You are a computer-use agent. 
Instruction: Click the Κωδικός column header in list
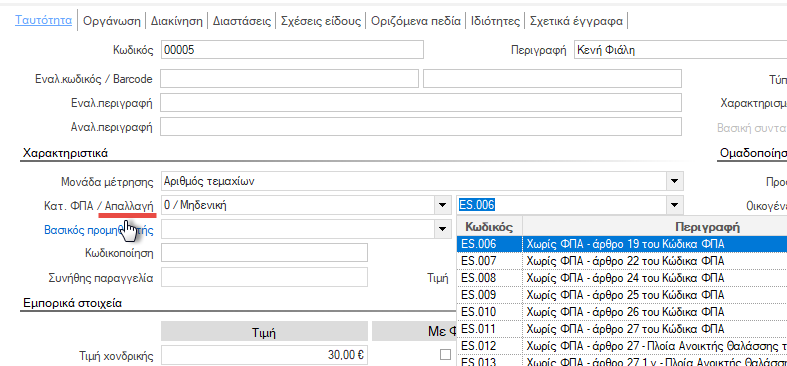click(489, 226)
